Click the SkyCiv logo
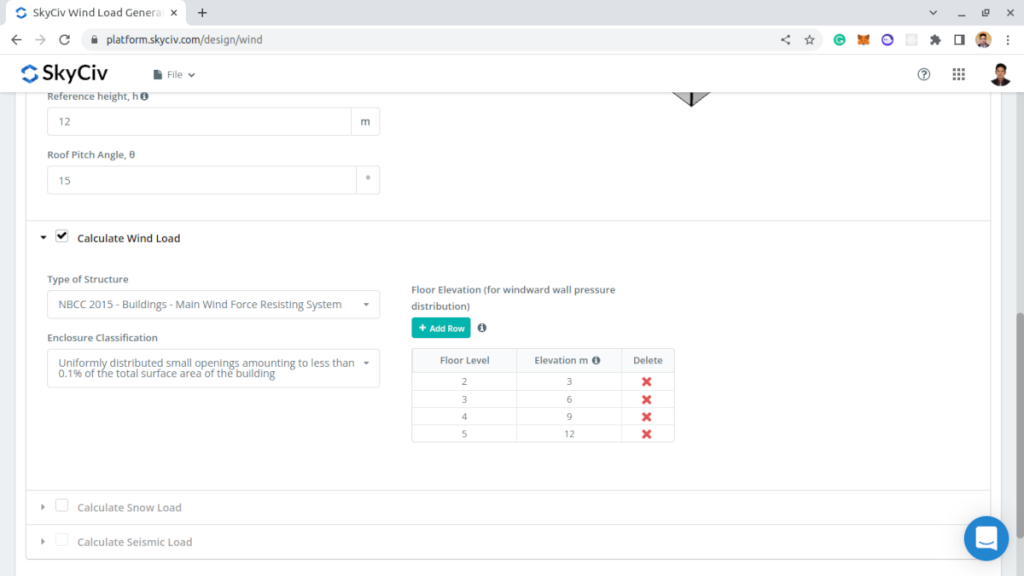 (64, 74)
